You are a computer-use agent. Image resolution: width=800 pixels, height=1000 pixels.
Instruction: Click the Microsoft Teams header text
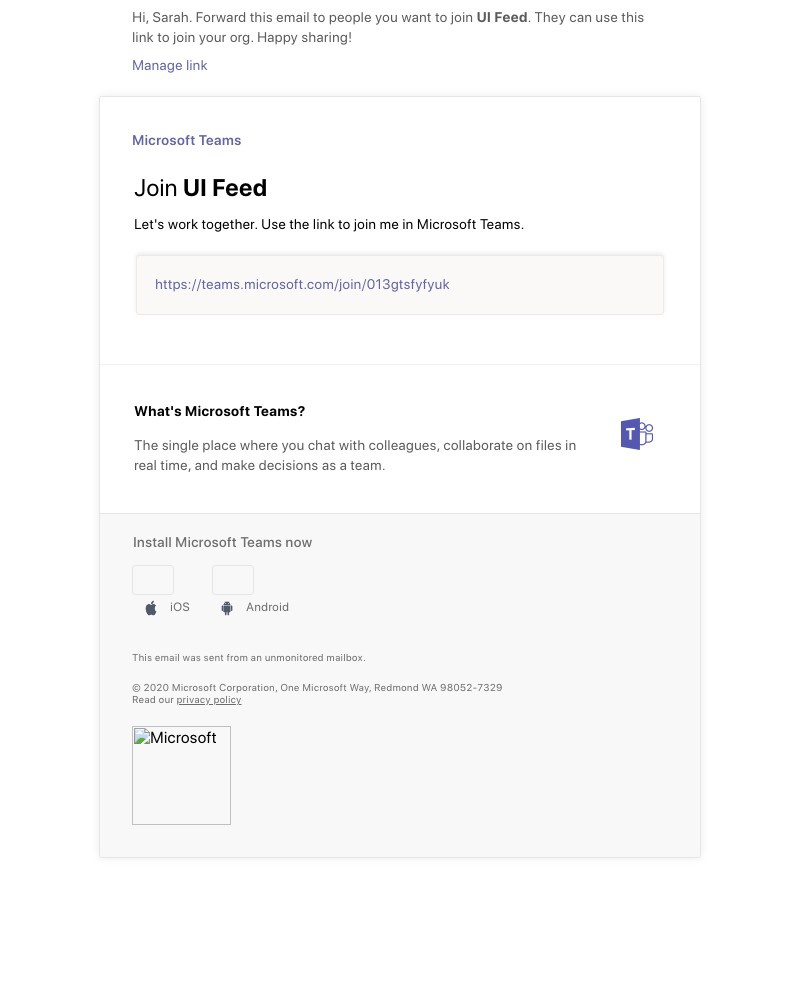(x=186, y=140)
